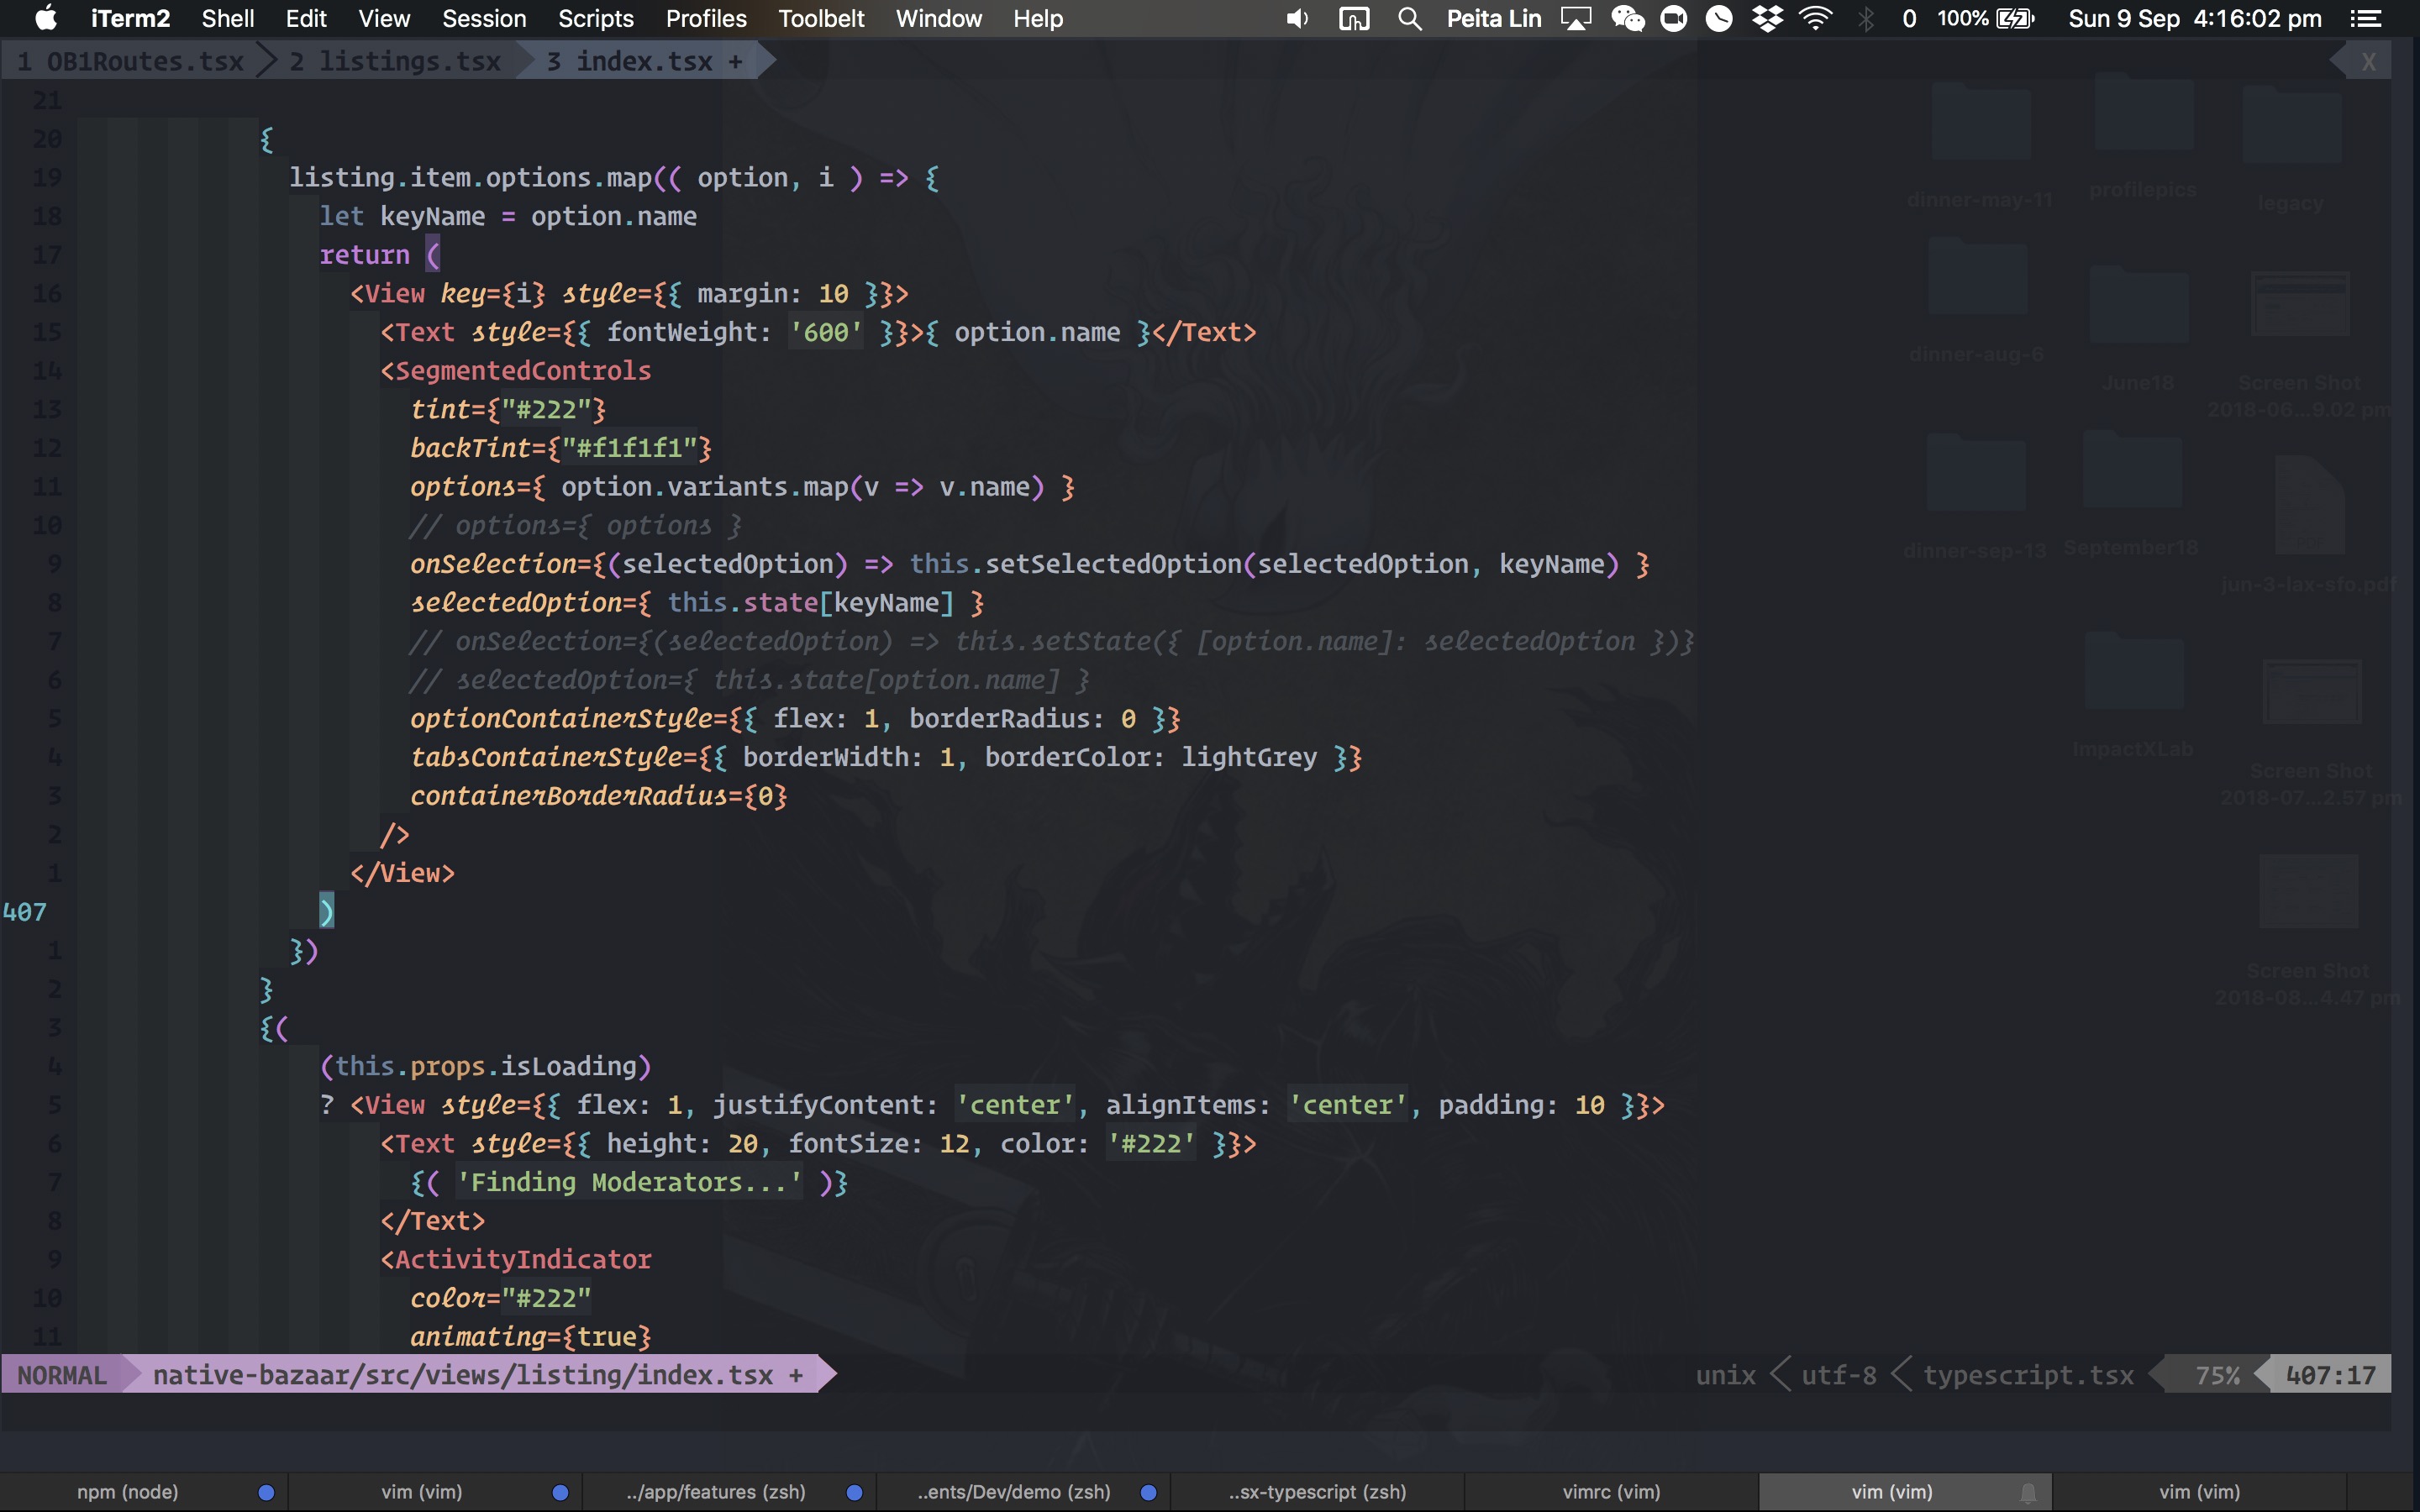This screenshot has width=2420, height=1512.
Task: Click the Bluetooth status icon
Action: pos(1865,19)
